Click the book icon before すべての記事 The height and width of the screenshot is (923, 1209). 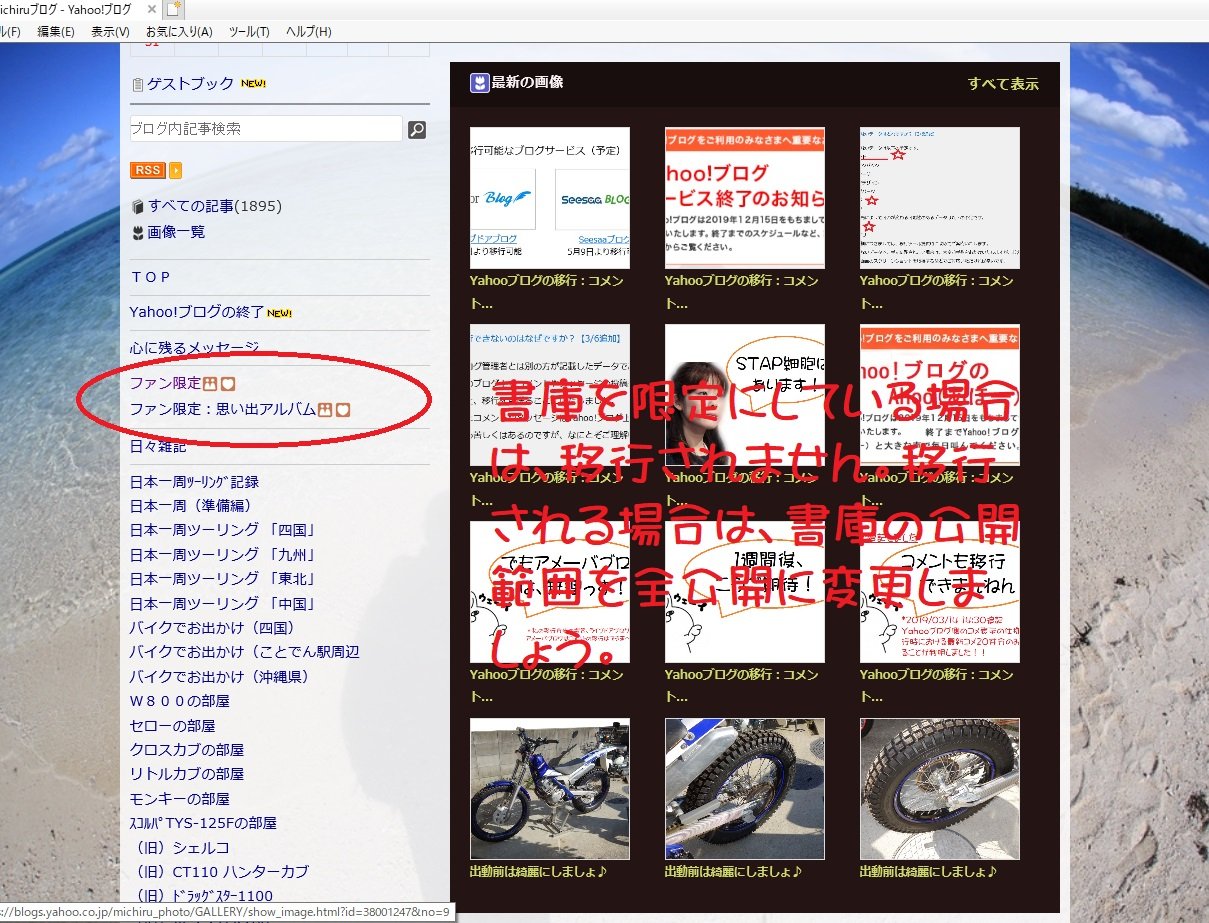(138, 207)
